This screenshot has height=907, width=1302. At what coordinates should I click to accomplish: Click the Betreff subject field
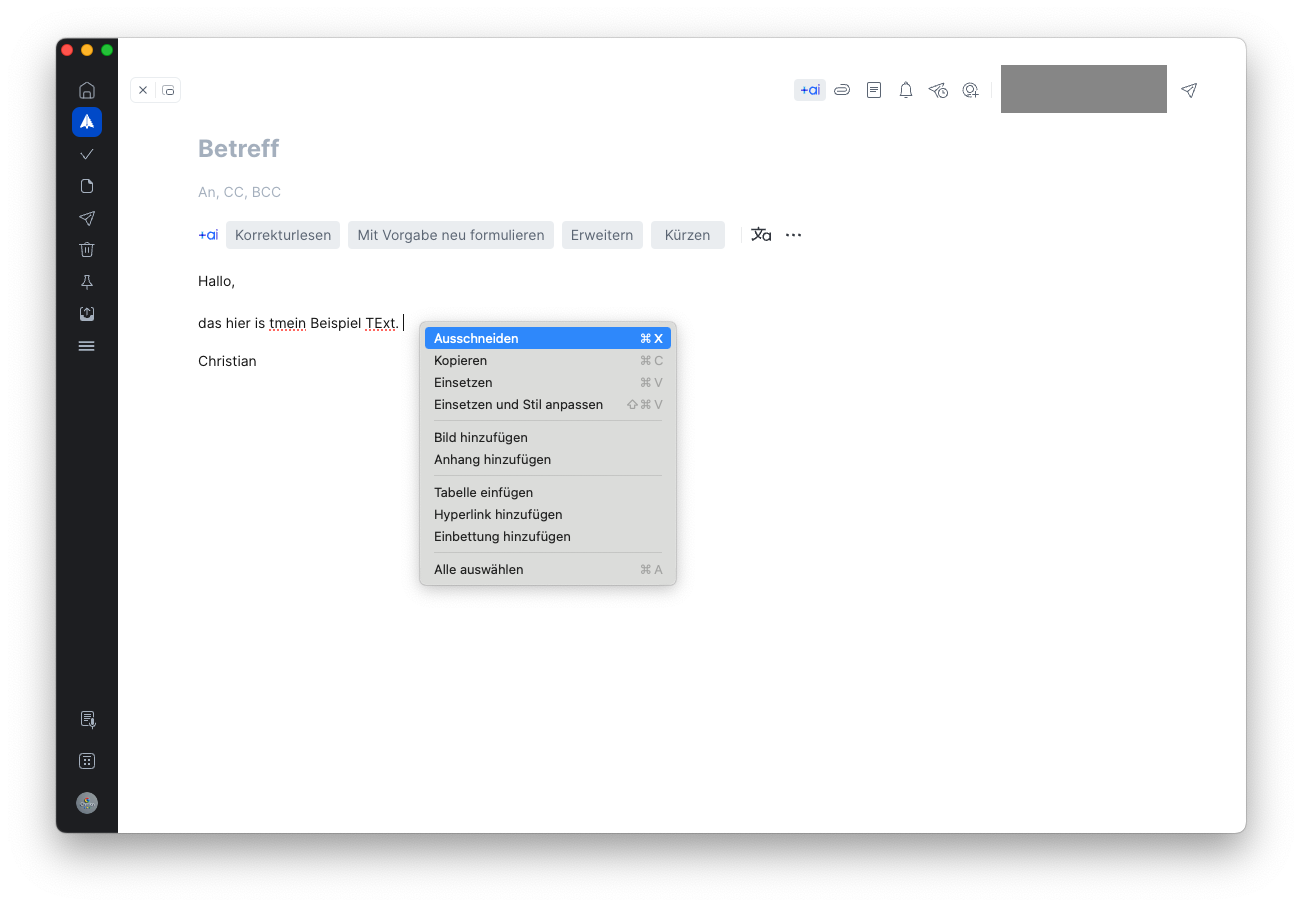[x=238, y=149]
